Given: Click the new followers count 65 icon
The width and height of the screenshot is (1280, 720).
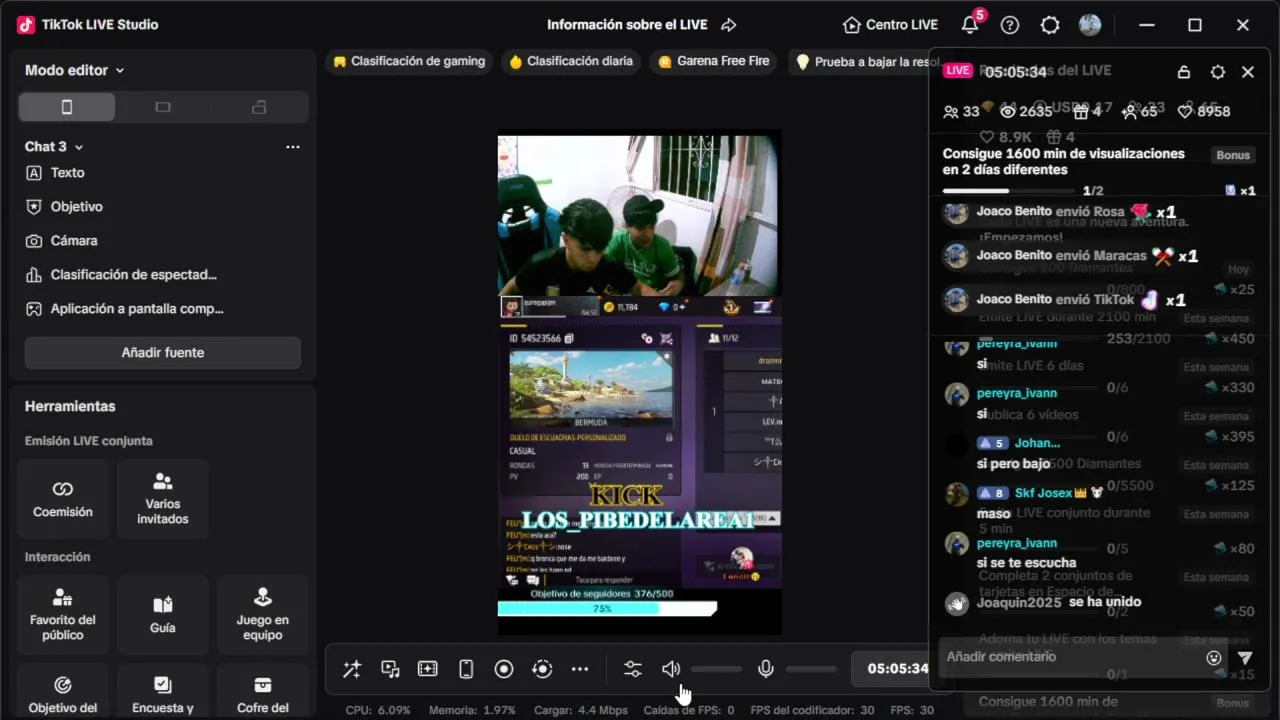Looking at the screenshot, I should point(1130,112).
